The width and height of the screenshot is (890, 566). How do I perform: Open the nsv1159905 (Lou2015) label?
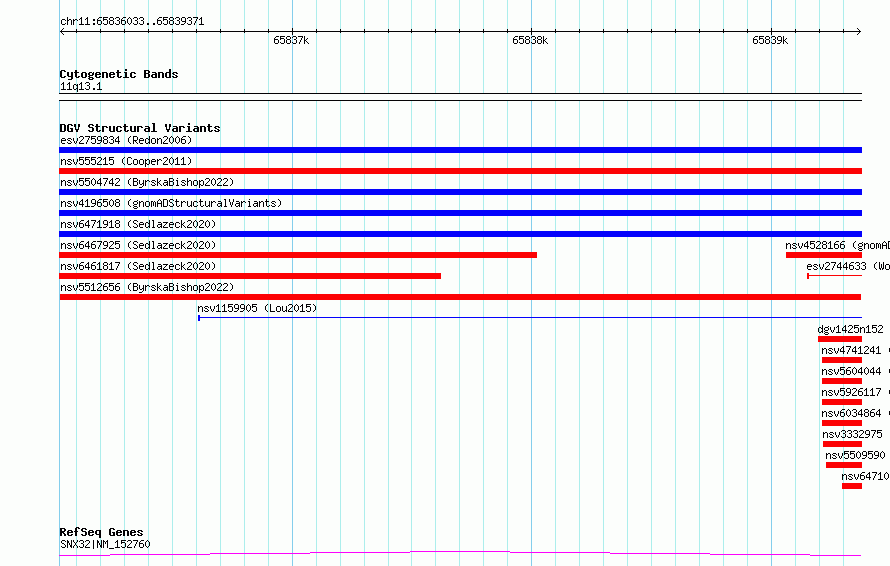coord(257,308)
